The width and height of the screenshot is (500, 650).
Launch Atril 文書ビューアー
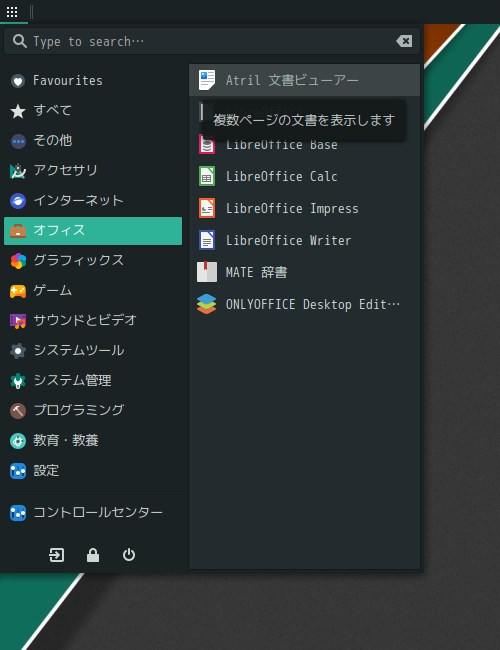click(x=304, y=80)
